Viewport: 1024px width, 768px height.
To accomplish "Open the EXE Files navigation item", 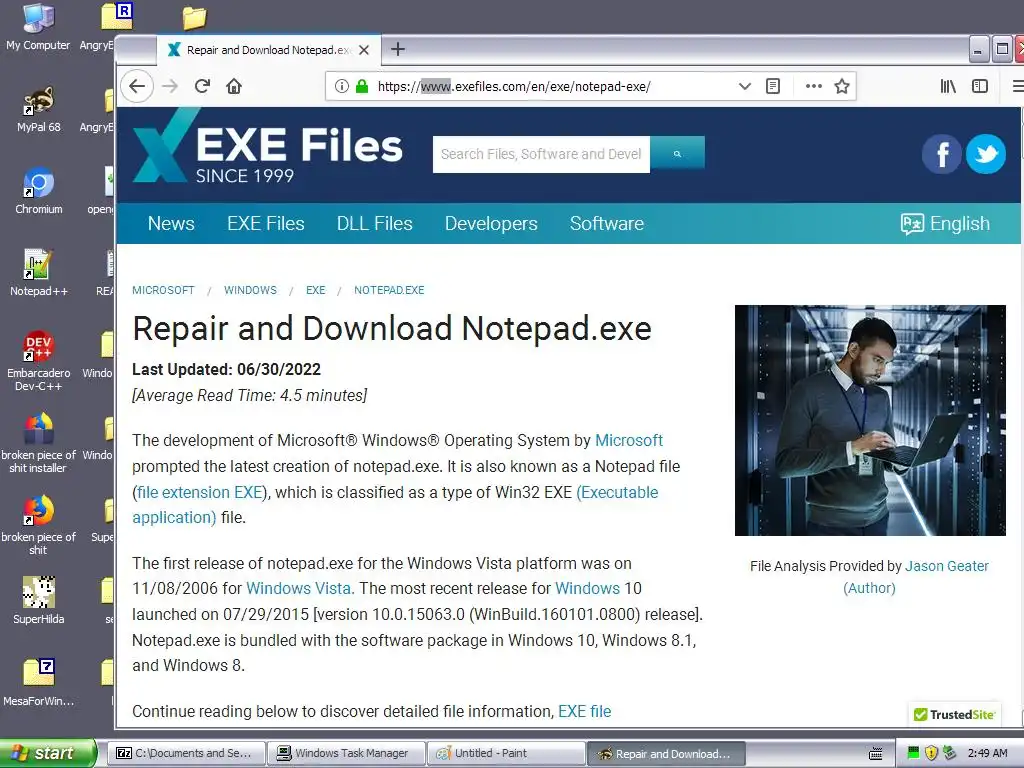I will (266, 223).
